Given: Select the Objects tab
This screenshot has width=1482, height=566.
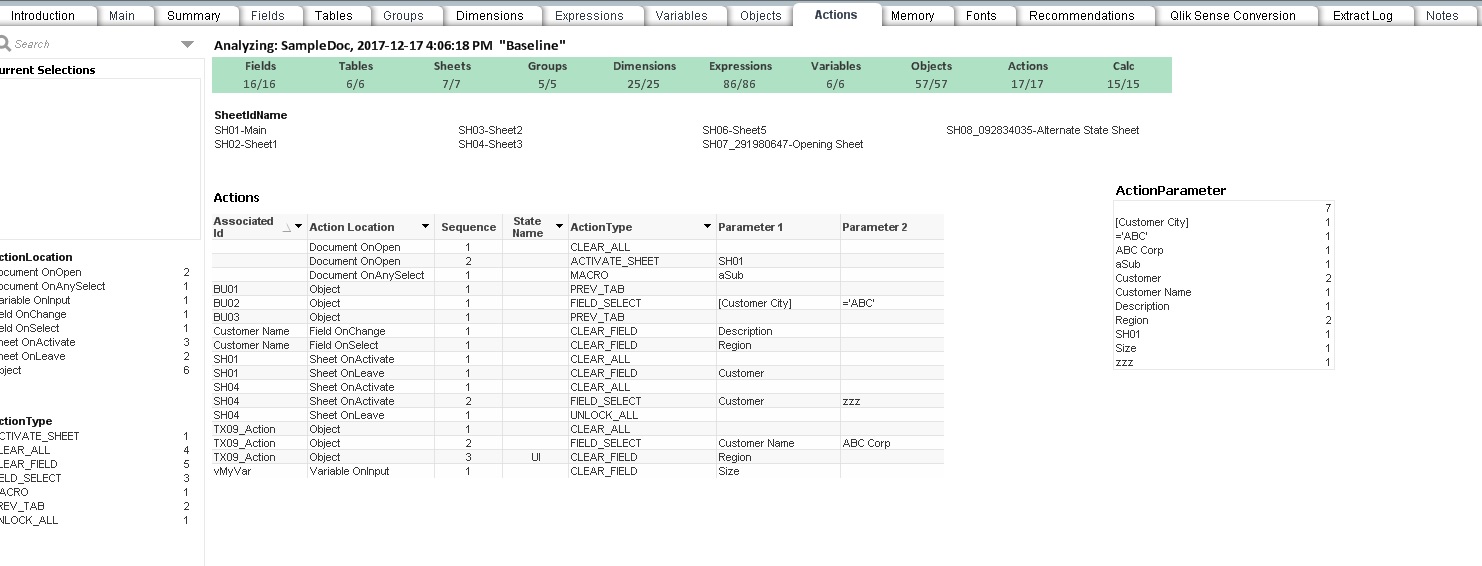Looking at the screenshot, I should pos(761,15).
